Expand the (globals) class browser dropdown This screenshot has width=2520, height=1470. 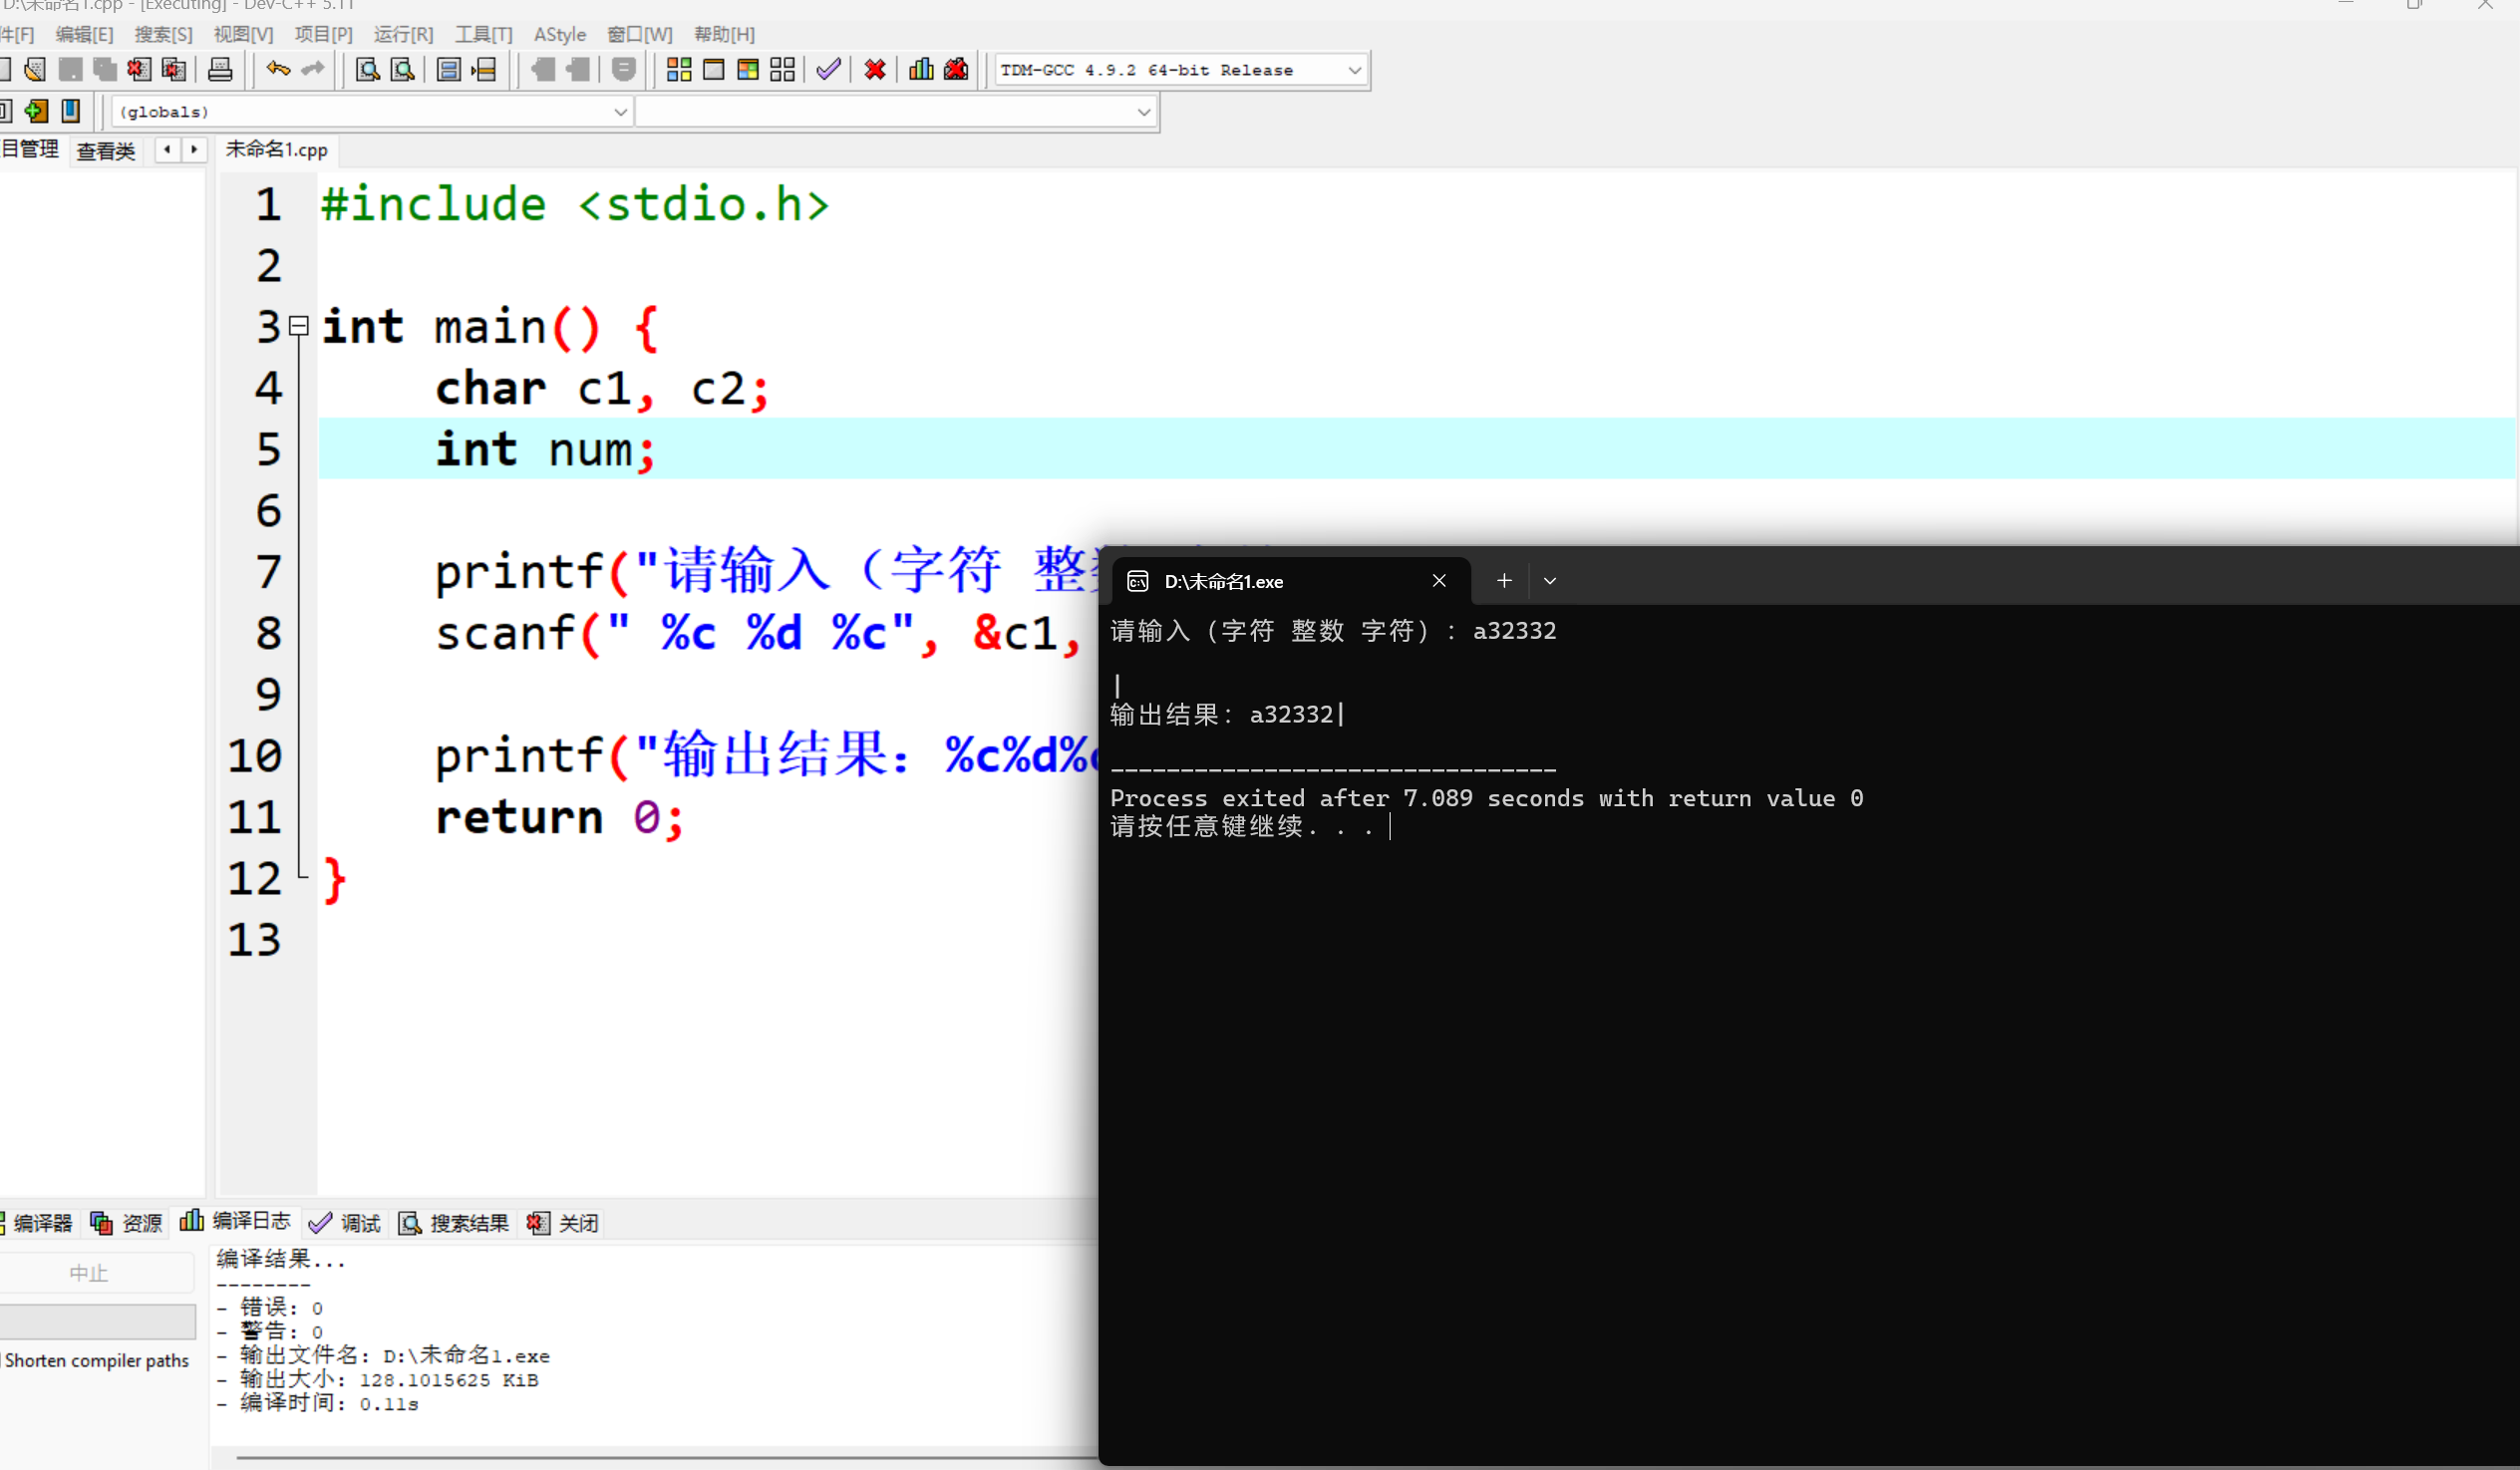pyautogui.click(x=620, y=111)
